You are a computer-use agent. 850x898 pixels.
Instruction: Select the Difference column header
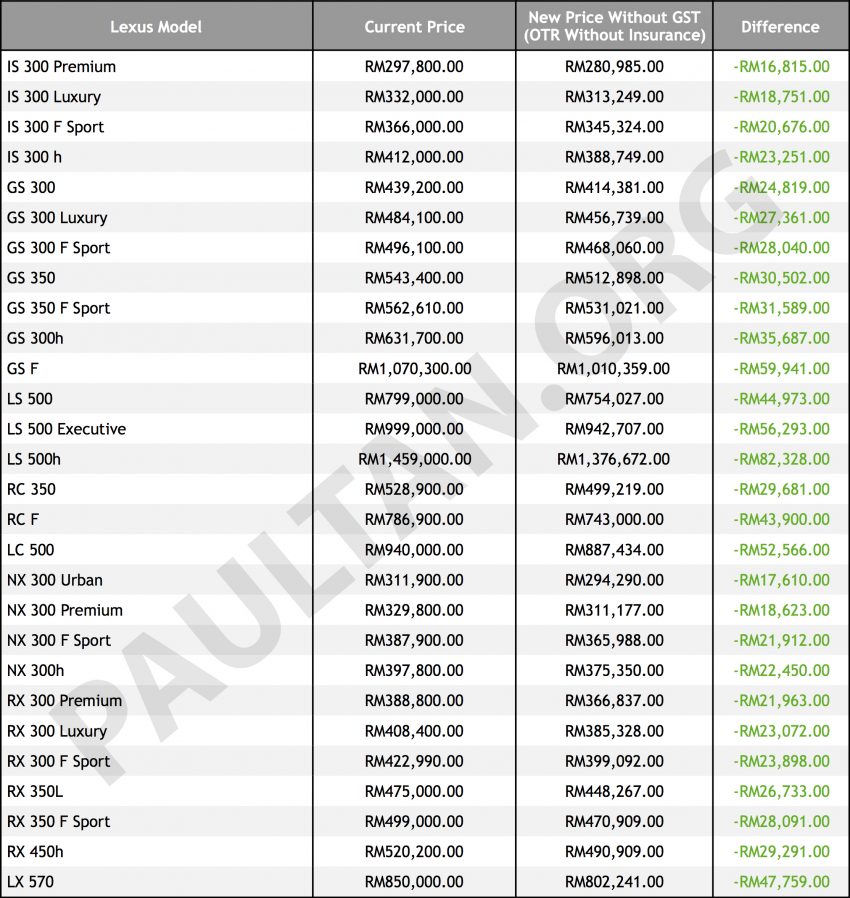point(780,27)
